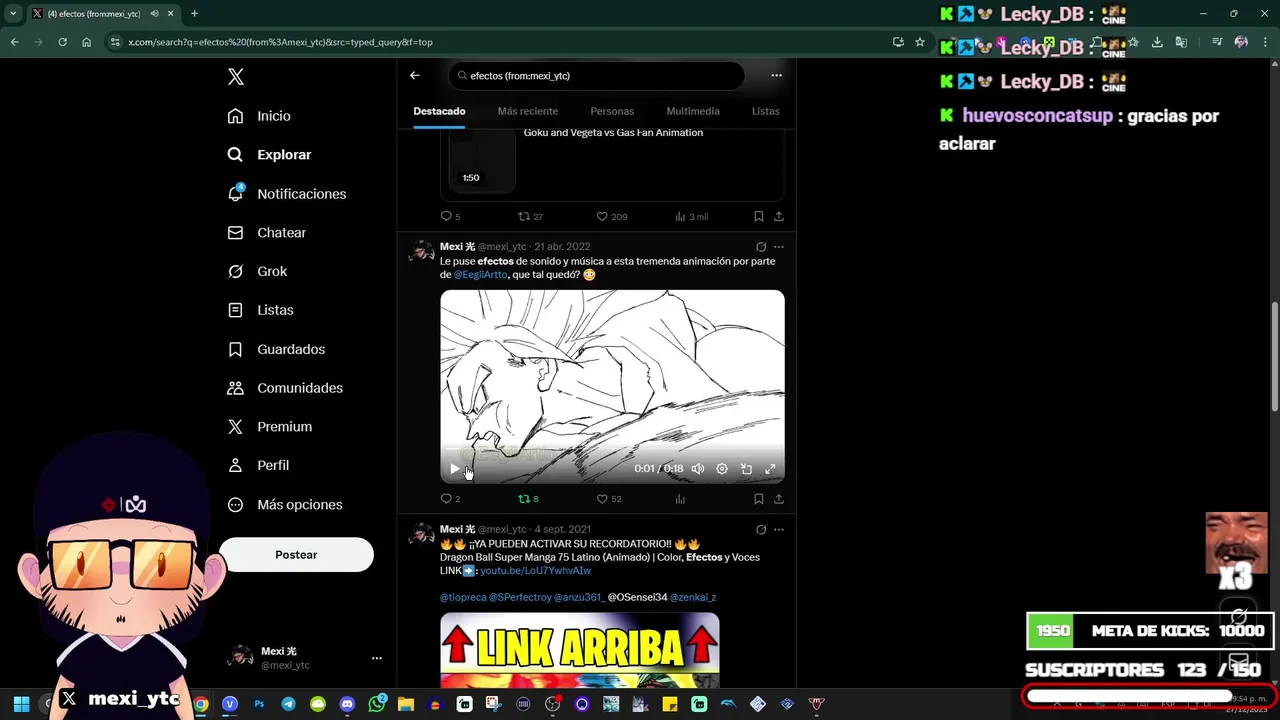Share the post with 209 likes
Image resolution: width=1280 pixels, height=720 pixels.
pos(778,217)
